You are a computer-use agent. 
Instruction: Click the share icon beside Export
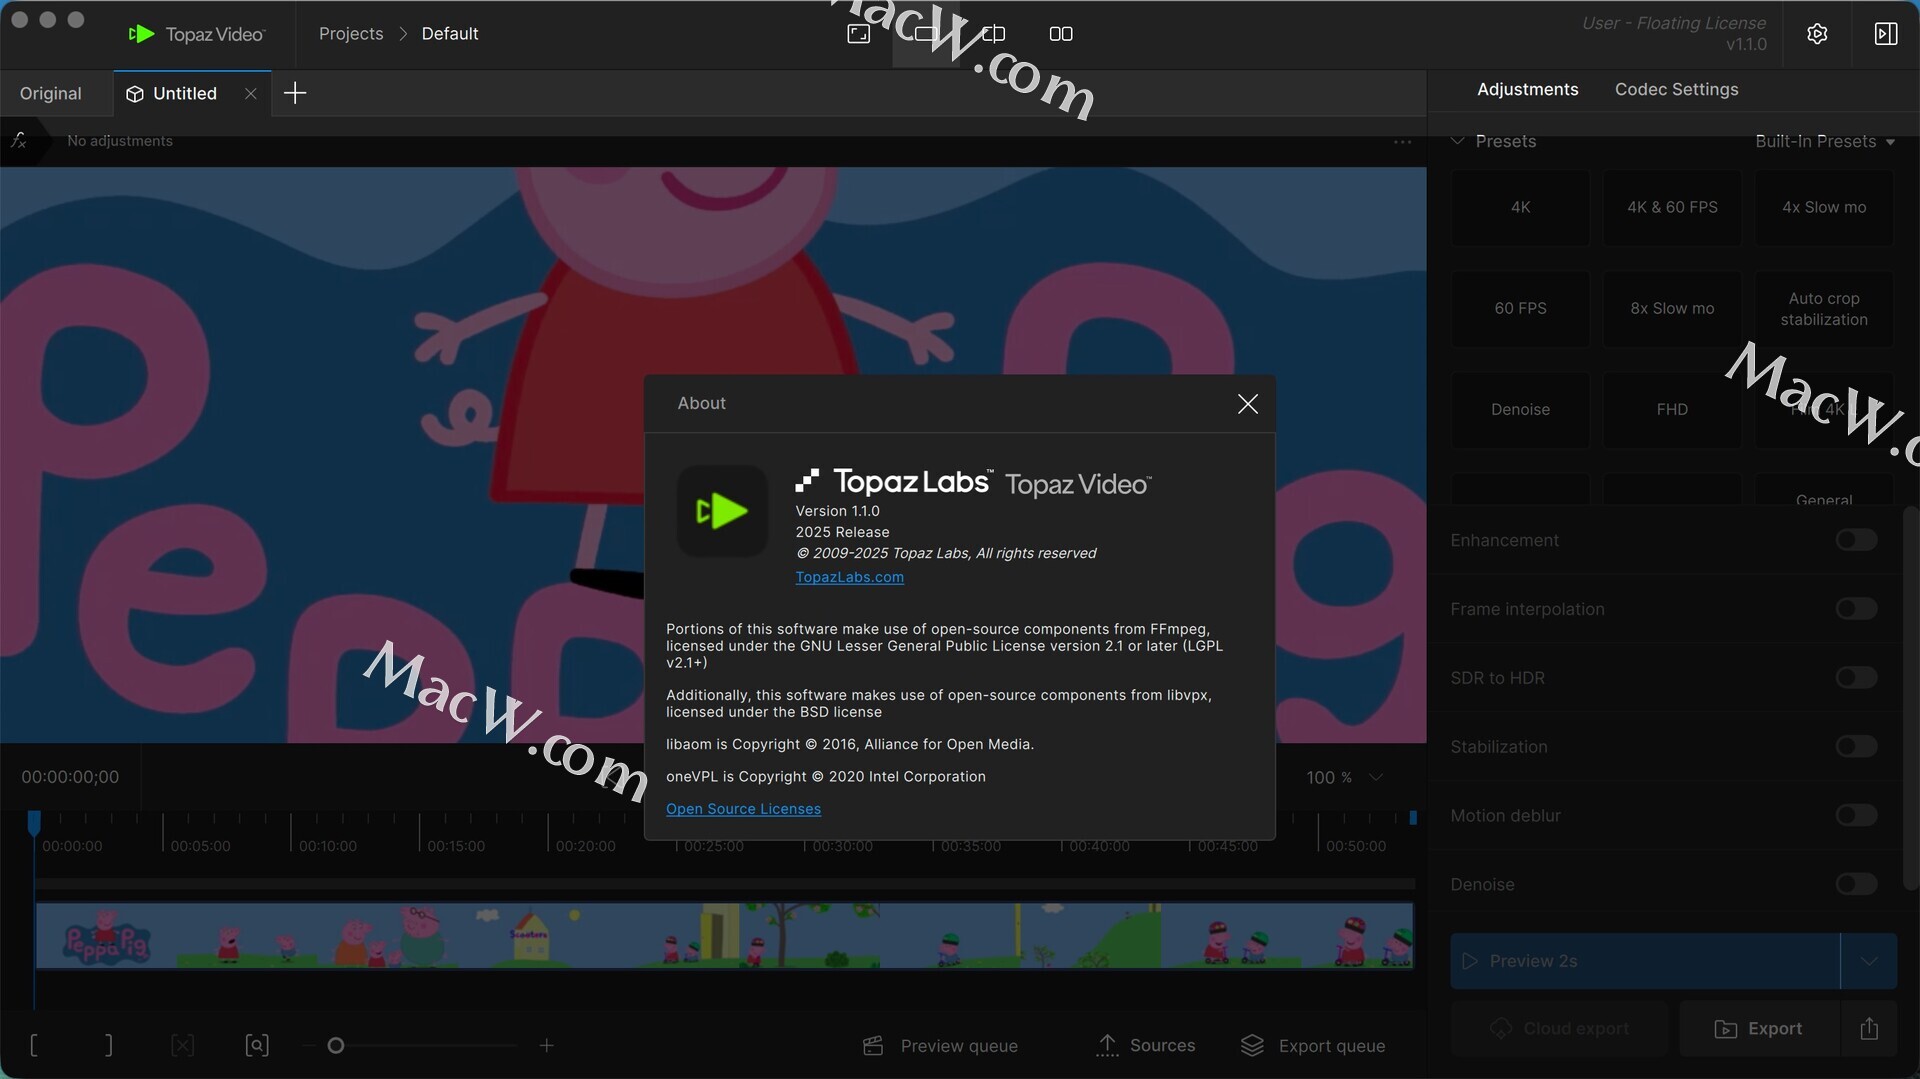[x=1869, y=1028]
